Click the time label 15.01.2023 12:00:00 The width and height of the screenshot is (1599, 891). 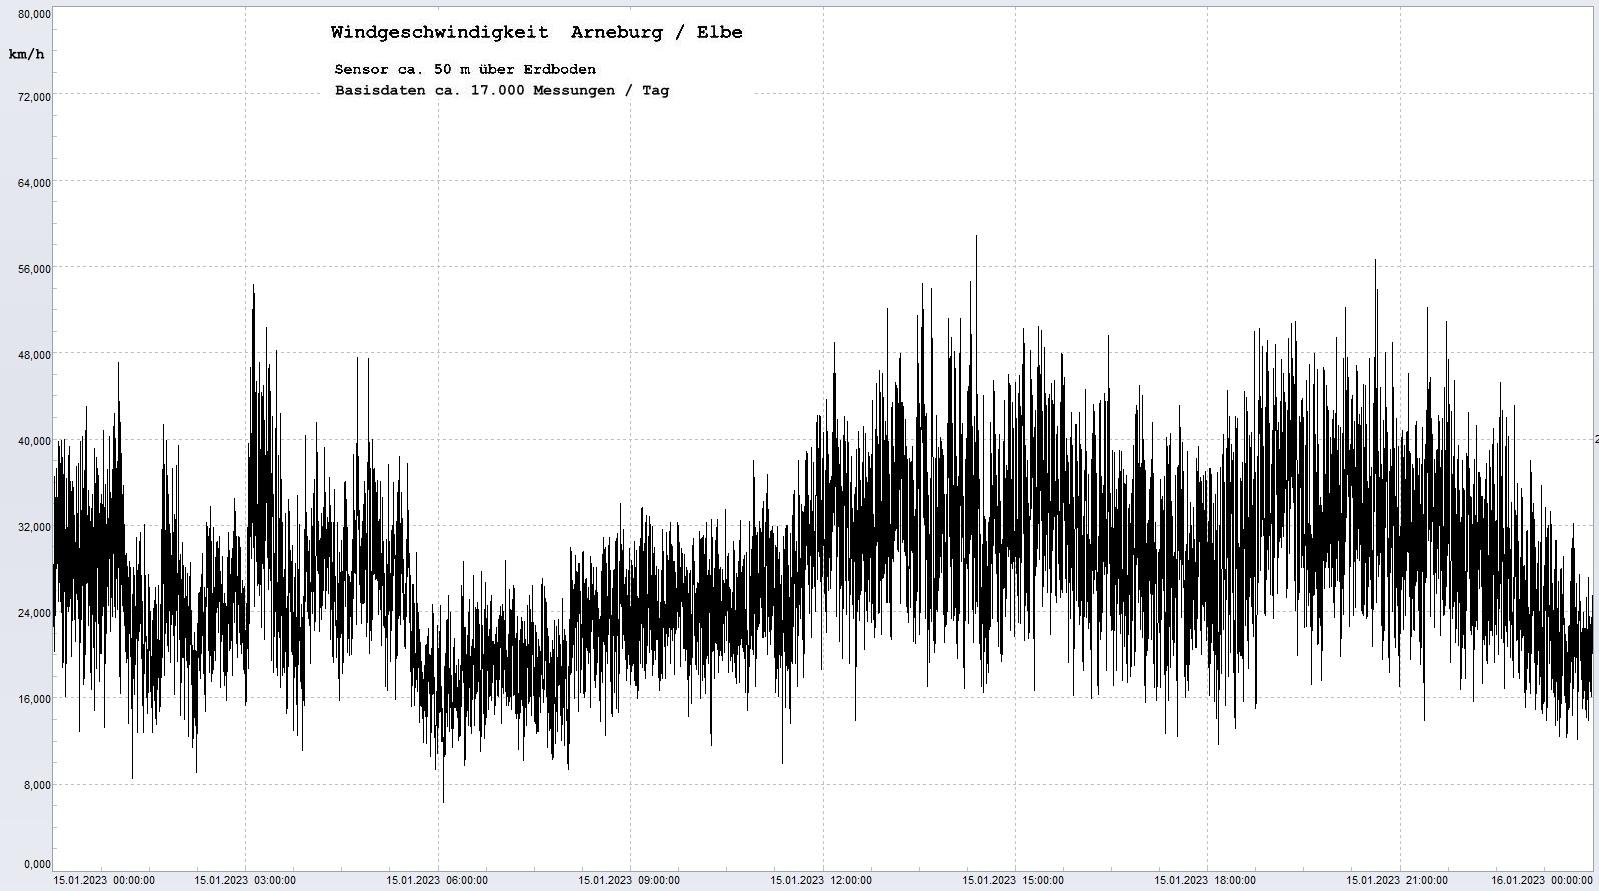coord(821,881)
